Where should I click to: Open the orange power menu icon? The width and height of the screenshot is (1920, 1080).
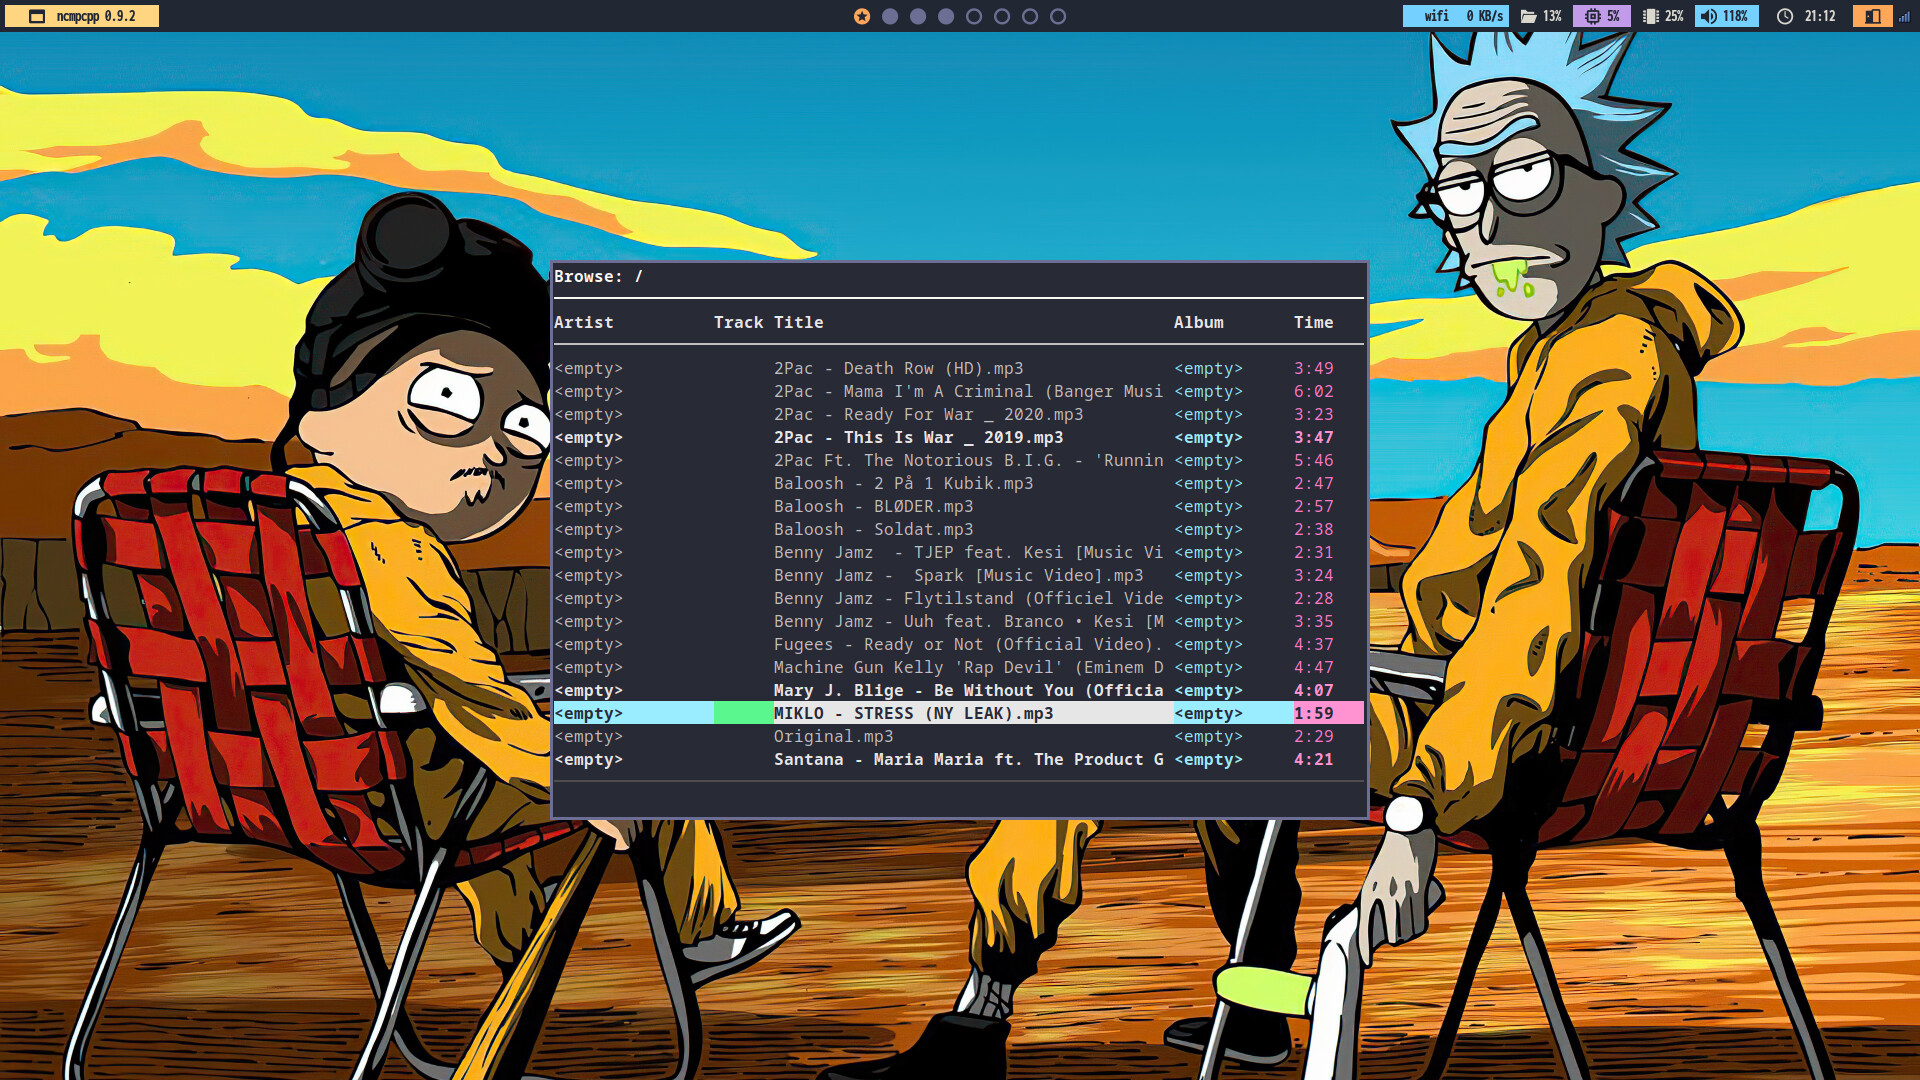click(1873, 16)
